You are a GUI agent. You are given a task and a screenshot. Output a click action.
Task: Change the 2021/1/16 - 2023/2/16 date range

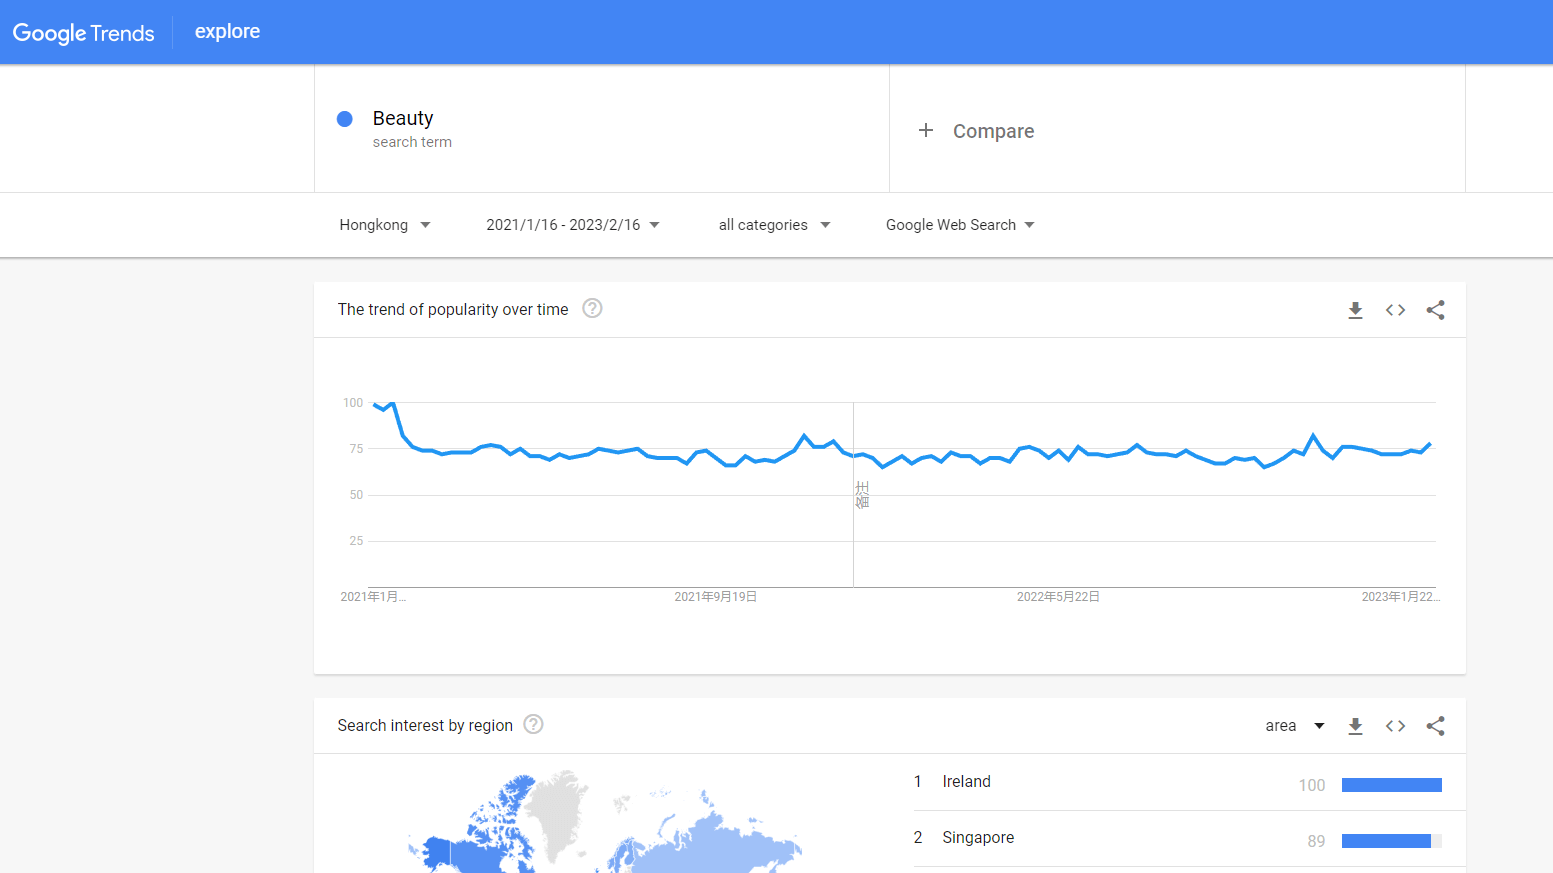point(573,225)
